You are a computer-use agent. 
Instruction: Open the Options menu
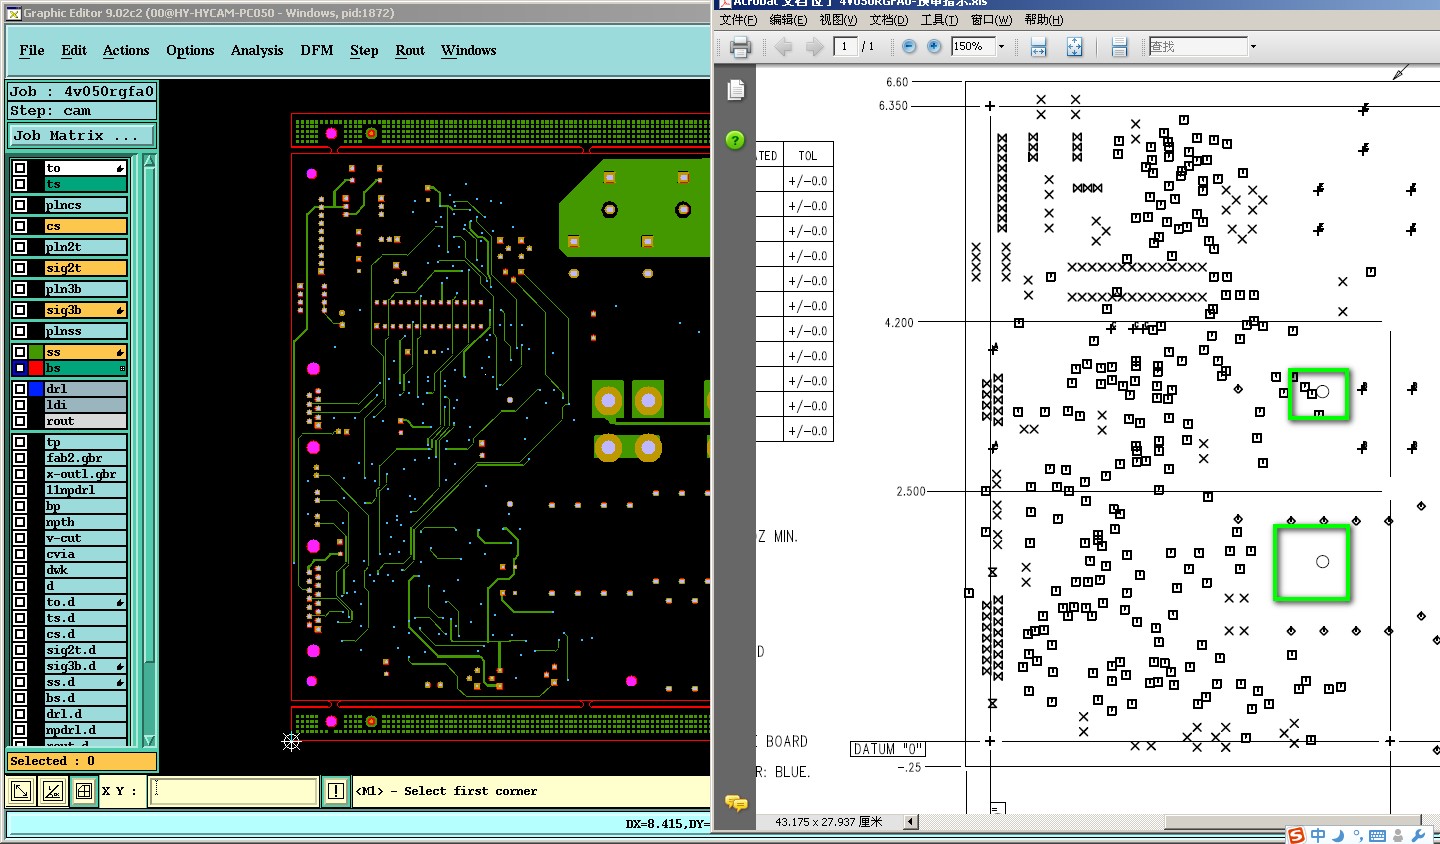190,50
